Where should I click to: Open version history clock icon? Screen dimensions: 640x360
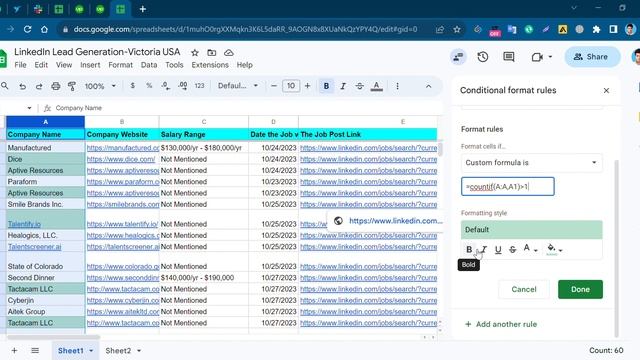(x=483, y=57)
